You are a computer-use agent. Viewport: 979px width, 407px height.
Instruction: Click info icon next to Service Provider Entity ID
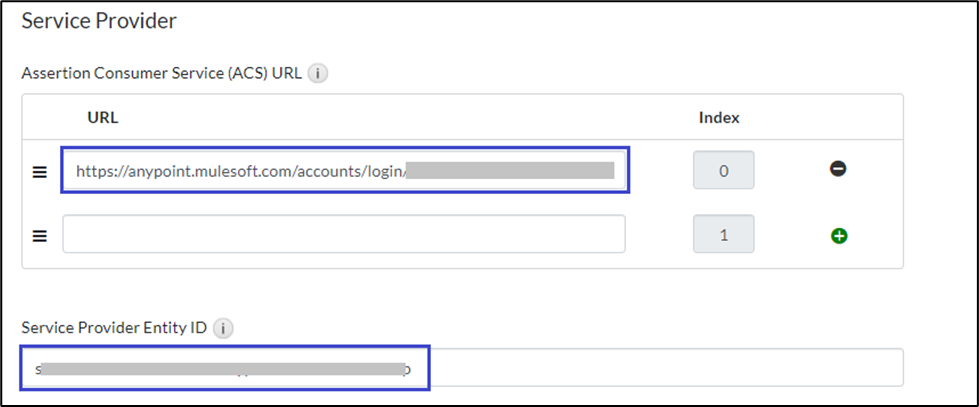click(224, 327)
